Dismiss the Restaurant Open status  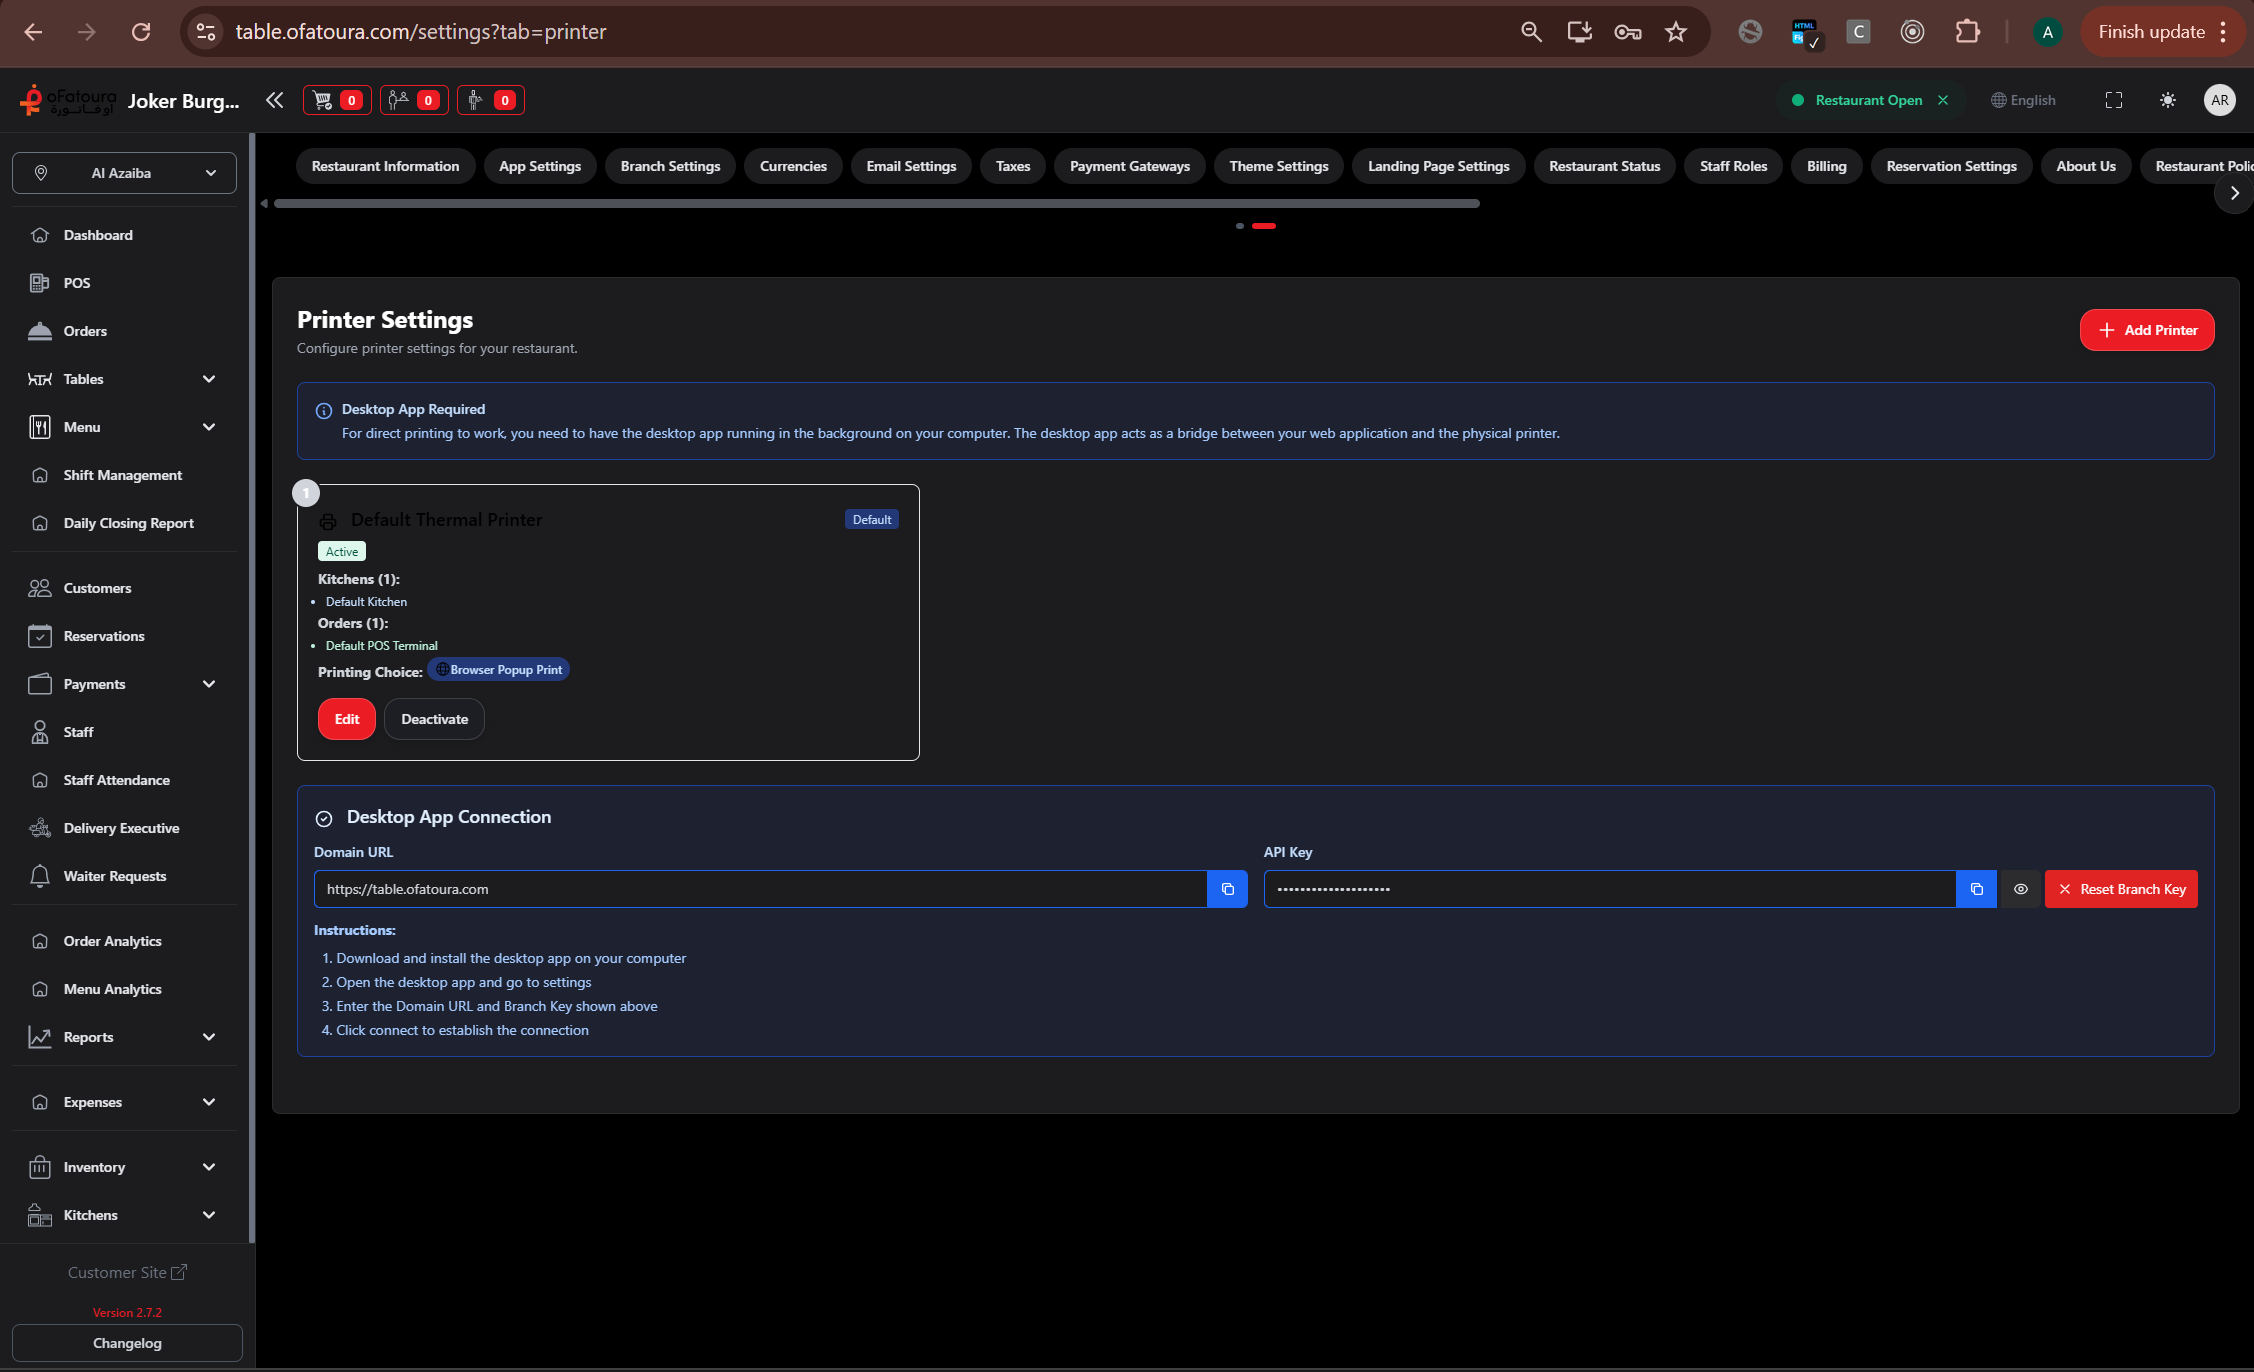click(x=1943, y=100)
